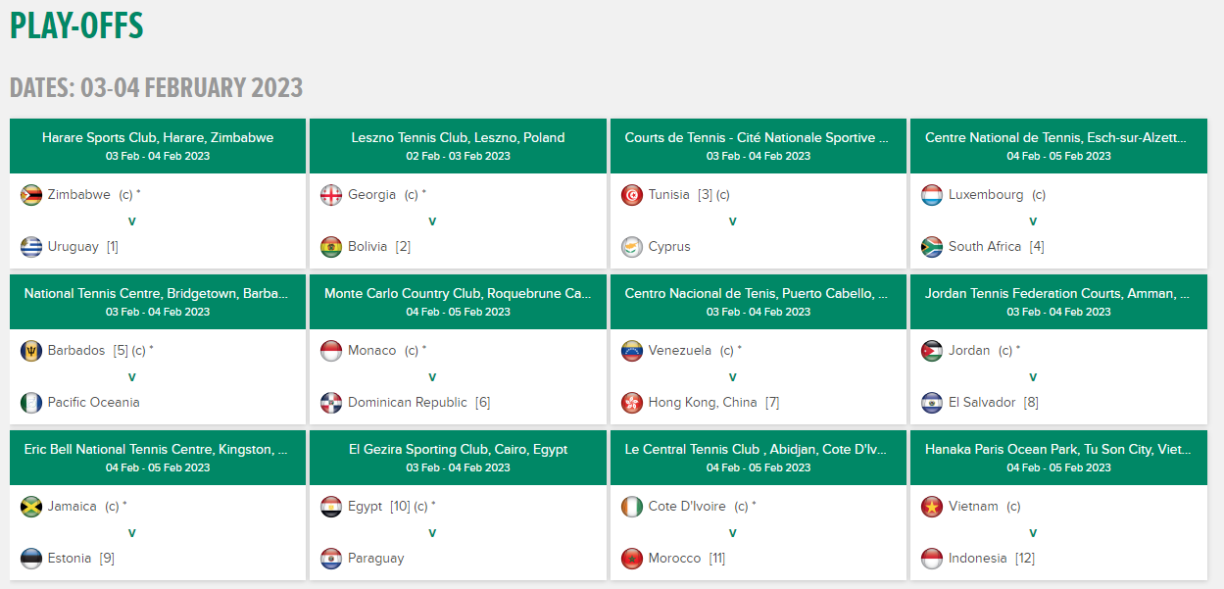This screenshot has width=1224, height=589.
Task: Open the El Gezira Sporting Club tie header
Action: 458,450
